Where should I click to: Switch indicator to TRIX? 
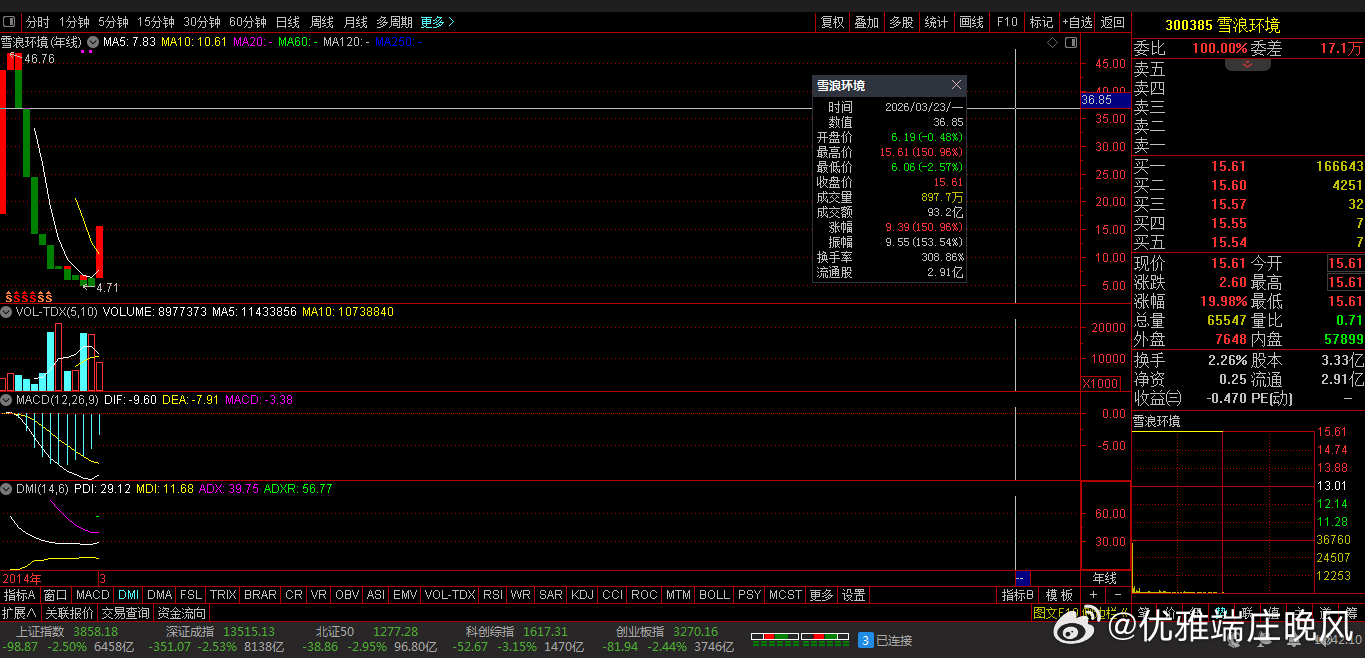[x=223, y=595]
